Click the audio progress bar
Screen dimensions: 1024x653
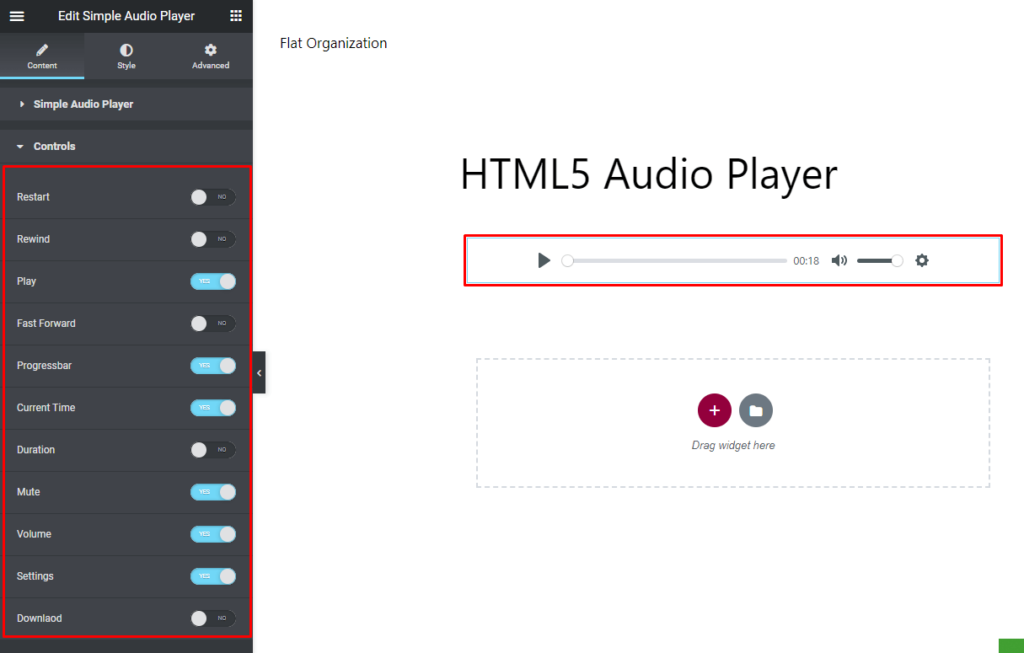(x=675, y=260)
